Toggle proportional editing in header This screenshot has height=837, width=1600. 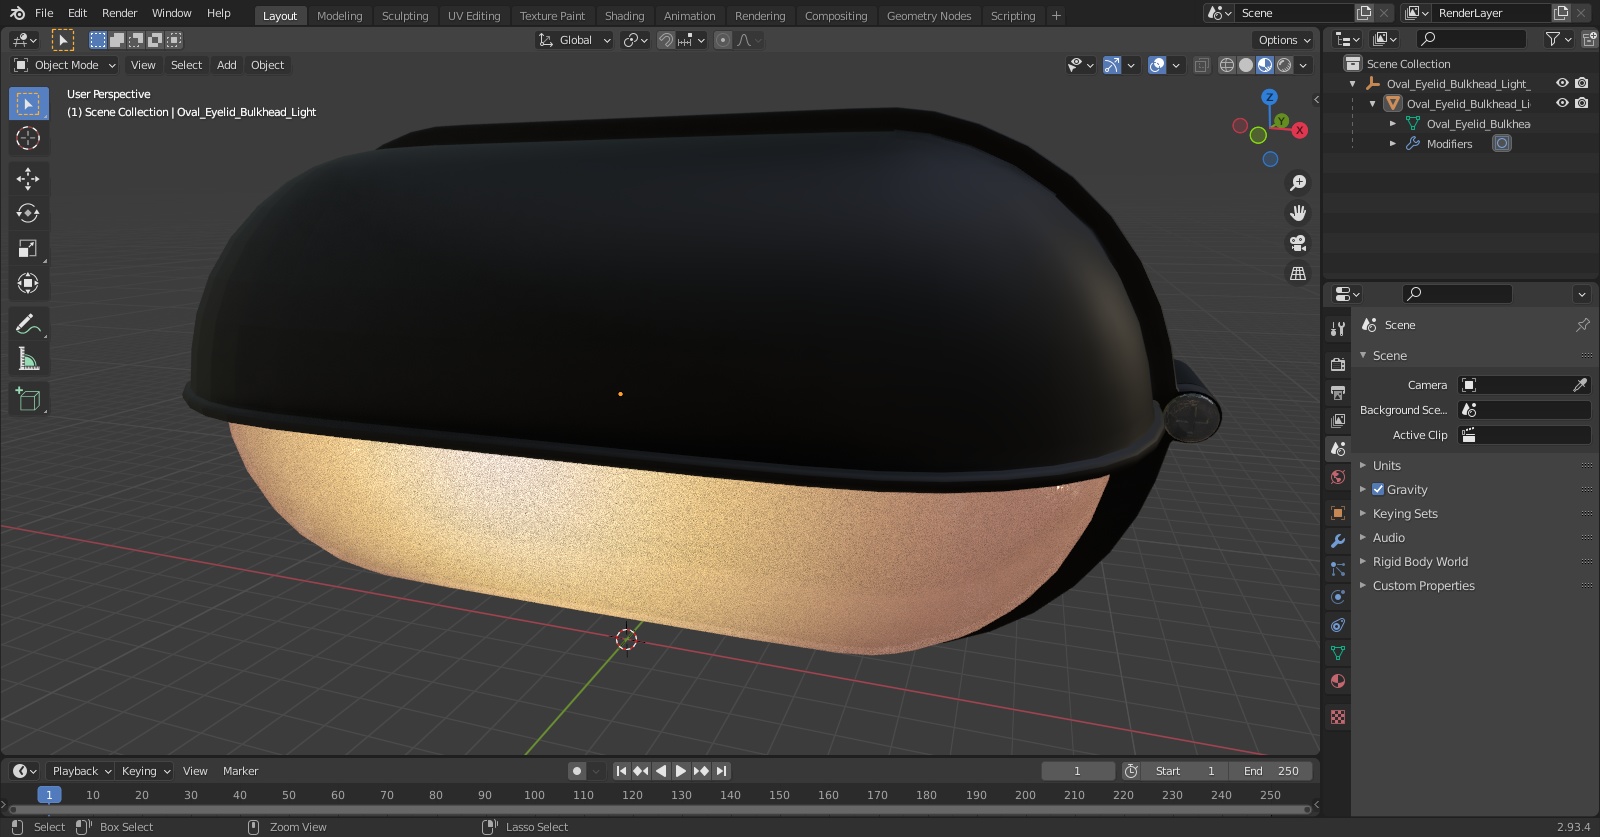tap(723, 40)
